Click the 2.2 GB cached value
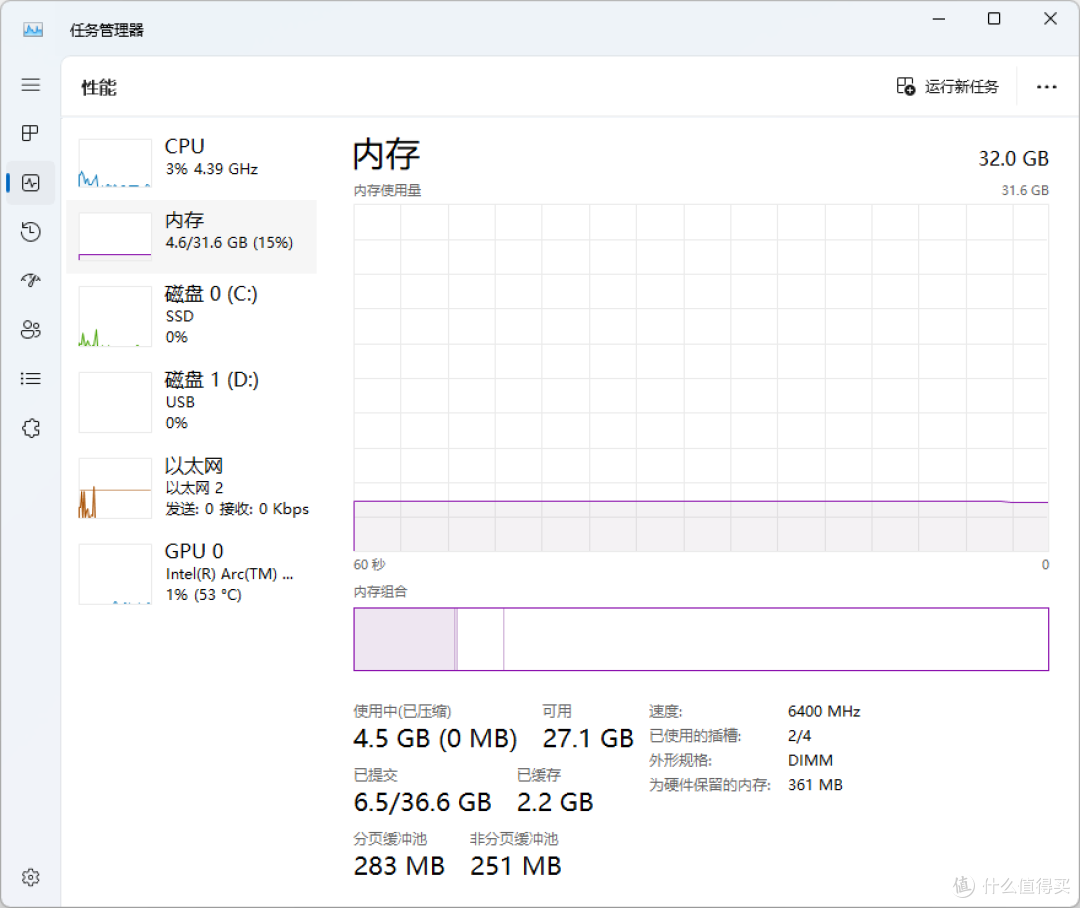1080x908 pixels. coord(555,803)
